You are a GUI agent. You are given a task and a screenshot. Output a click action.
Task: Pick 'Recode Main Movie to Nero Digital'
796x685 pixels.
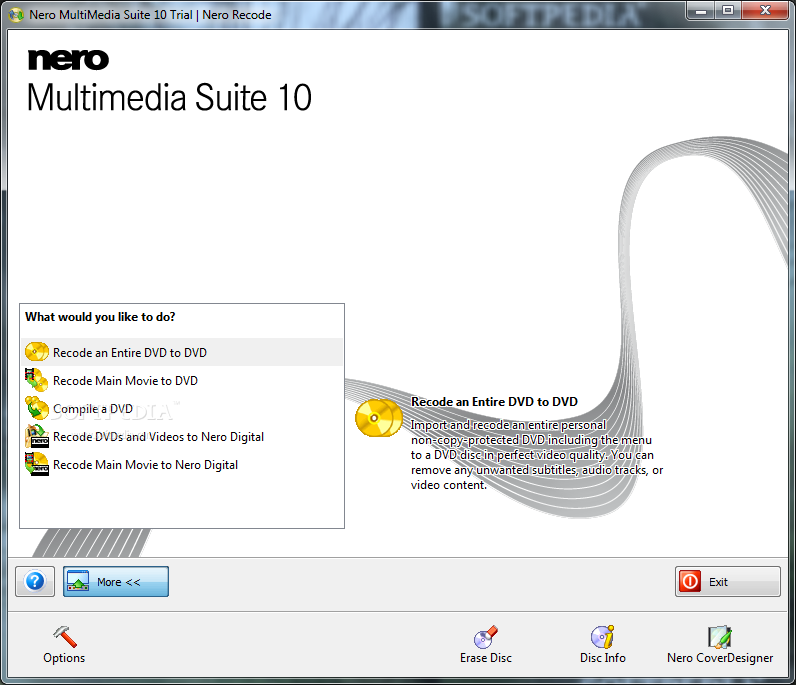(182, 465)
